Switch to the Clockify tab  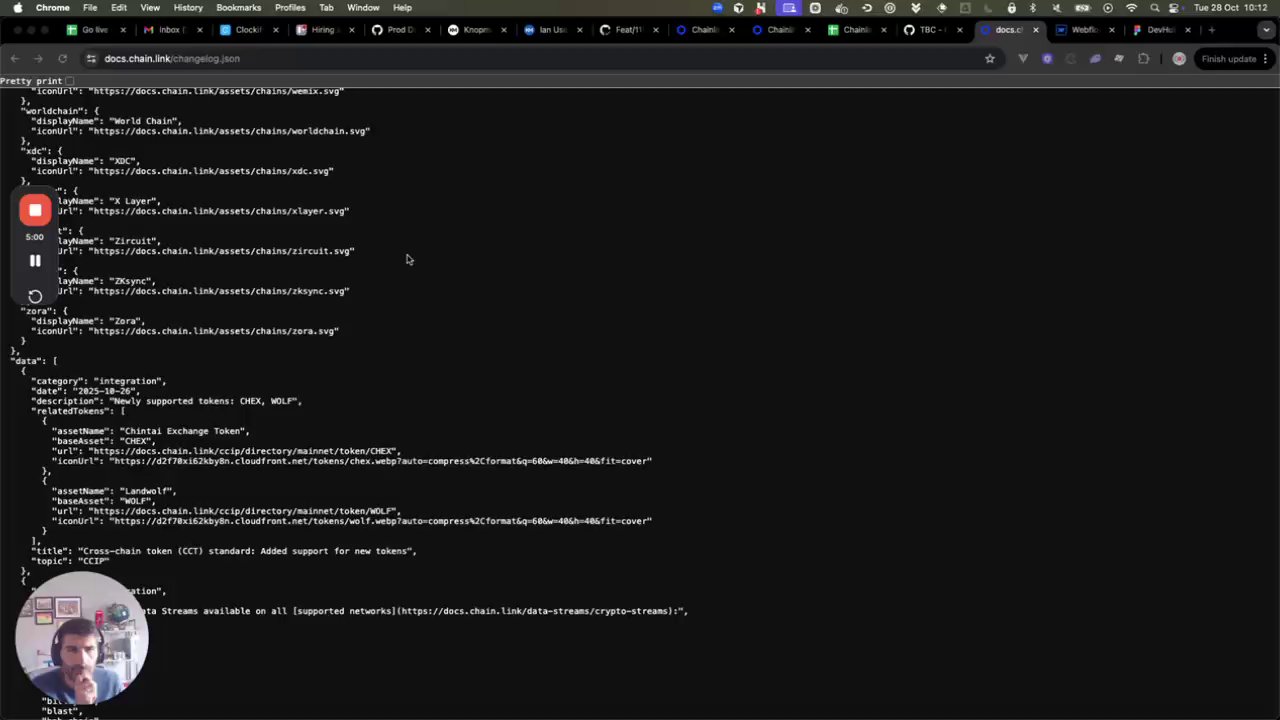click(x=247, y=29)
